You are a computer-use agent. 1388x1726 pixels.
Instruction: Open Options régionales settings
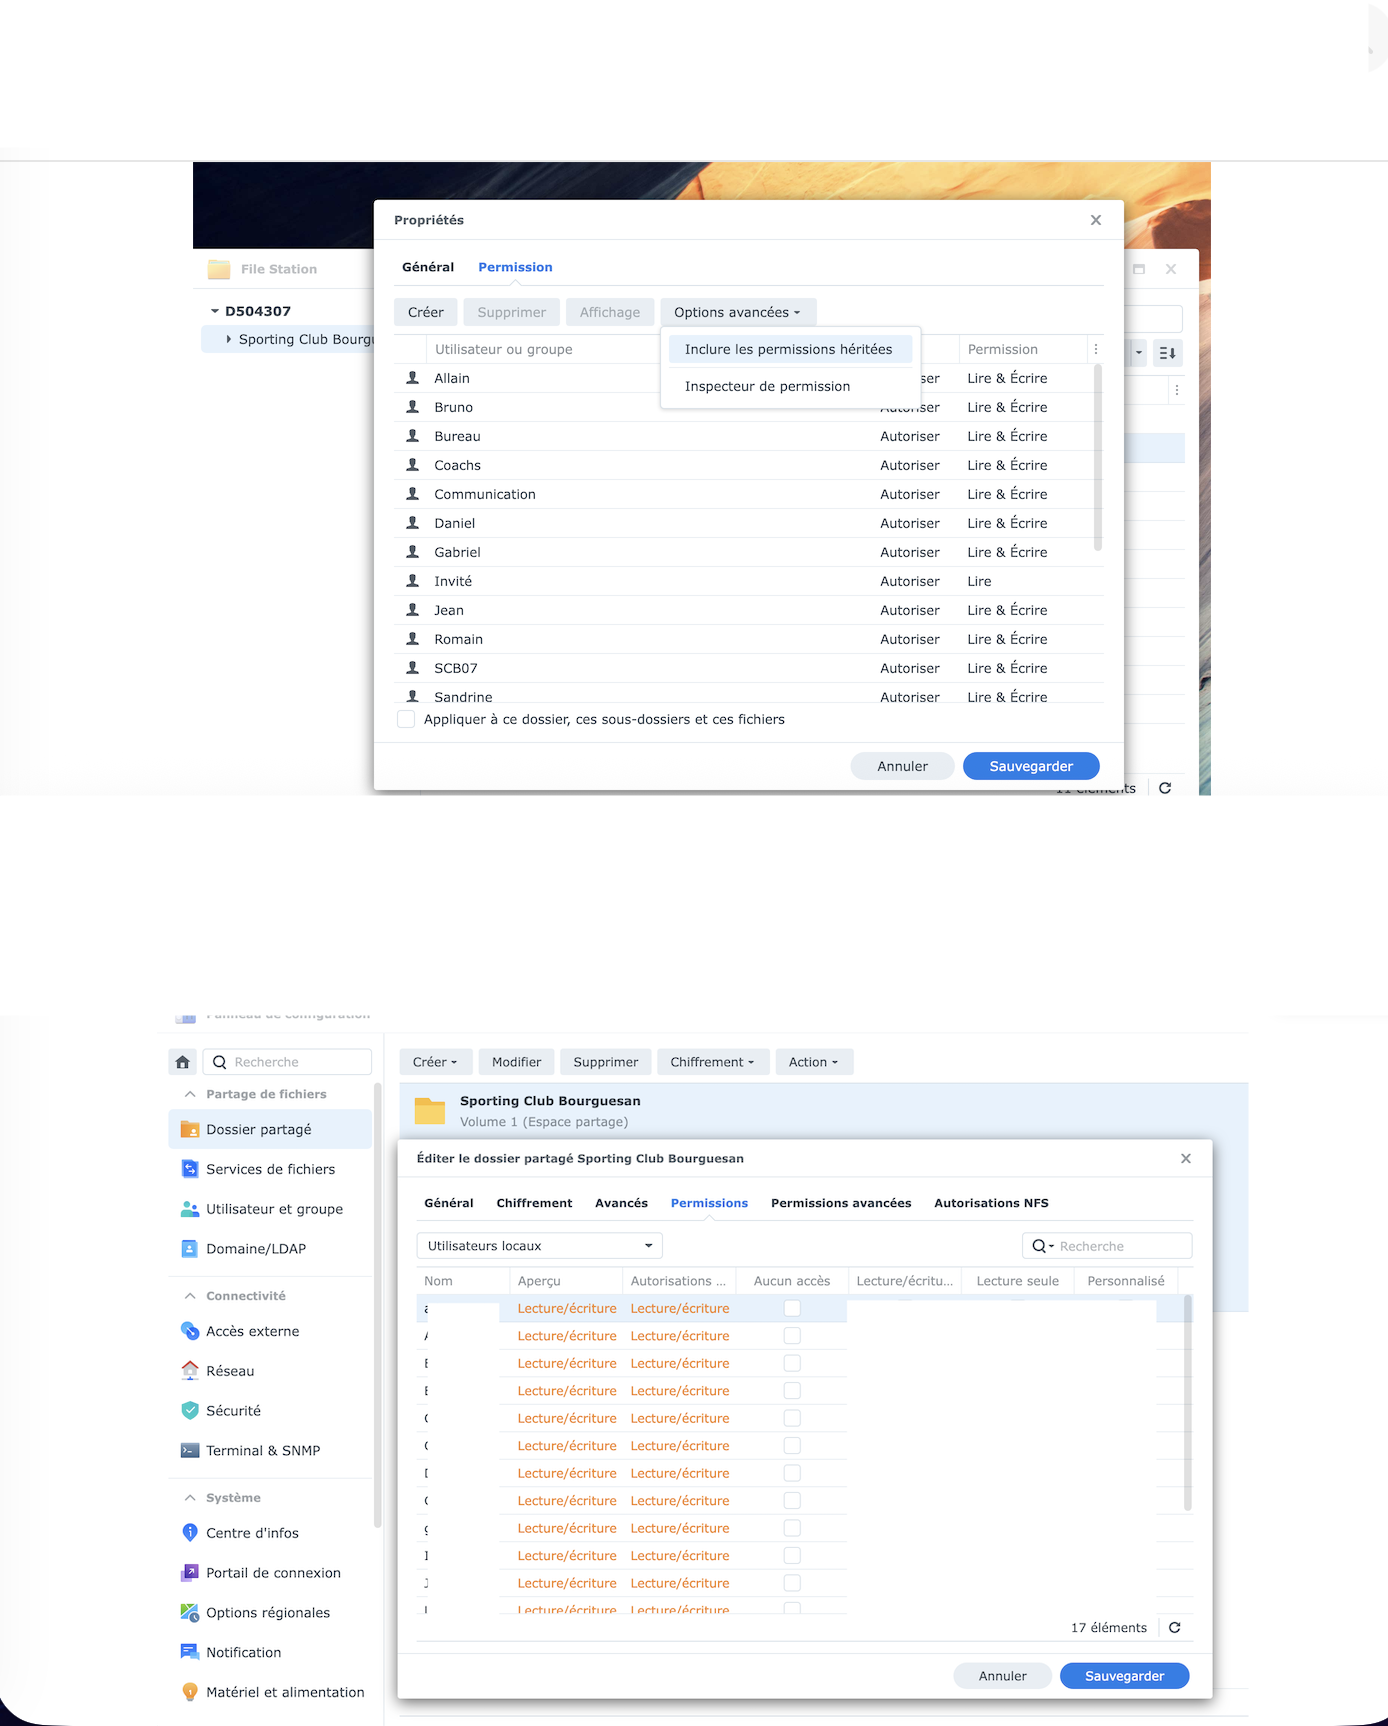click(270, 1613)
